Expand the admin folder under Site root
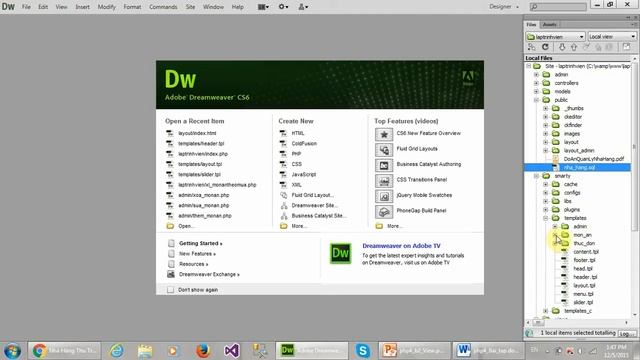640x360 pixels. (x=536, y=75)
